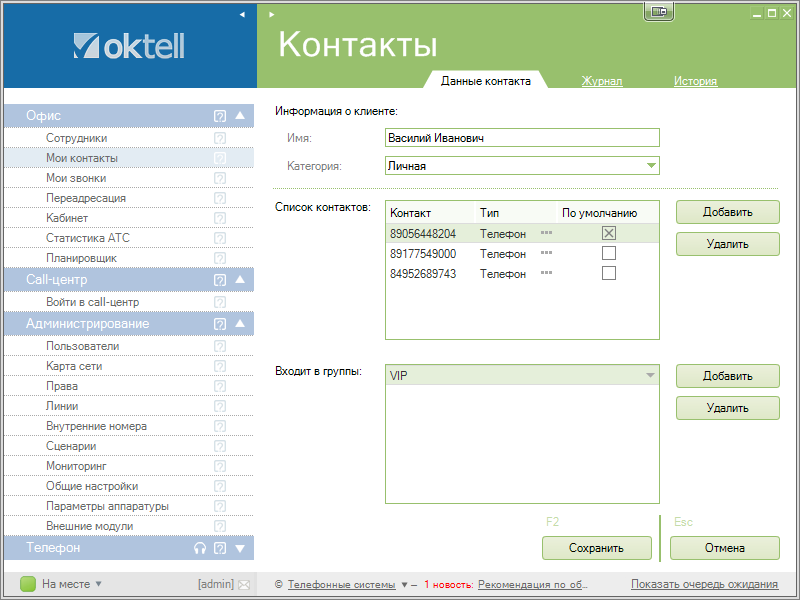Image resolution: width=803 pixels, height=602 pixels.
Task: Check default box for 84952689743
Action: coord(608,274)
